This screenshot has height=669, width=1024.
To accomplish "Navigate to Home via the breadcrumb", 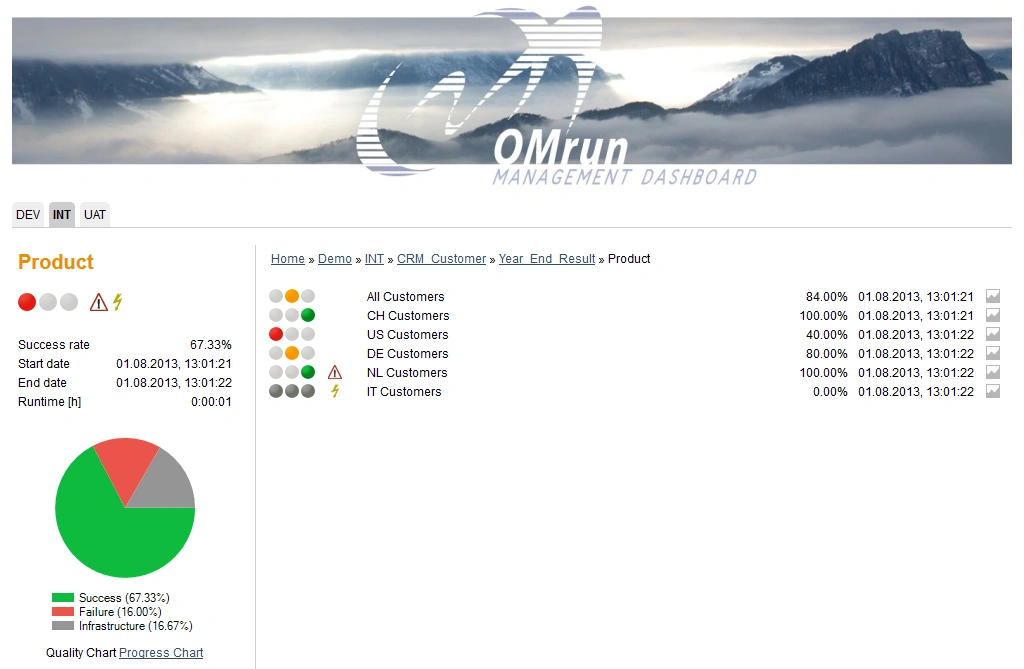I will pyautogui.click(x=287, y=258).
